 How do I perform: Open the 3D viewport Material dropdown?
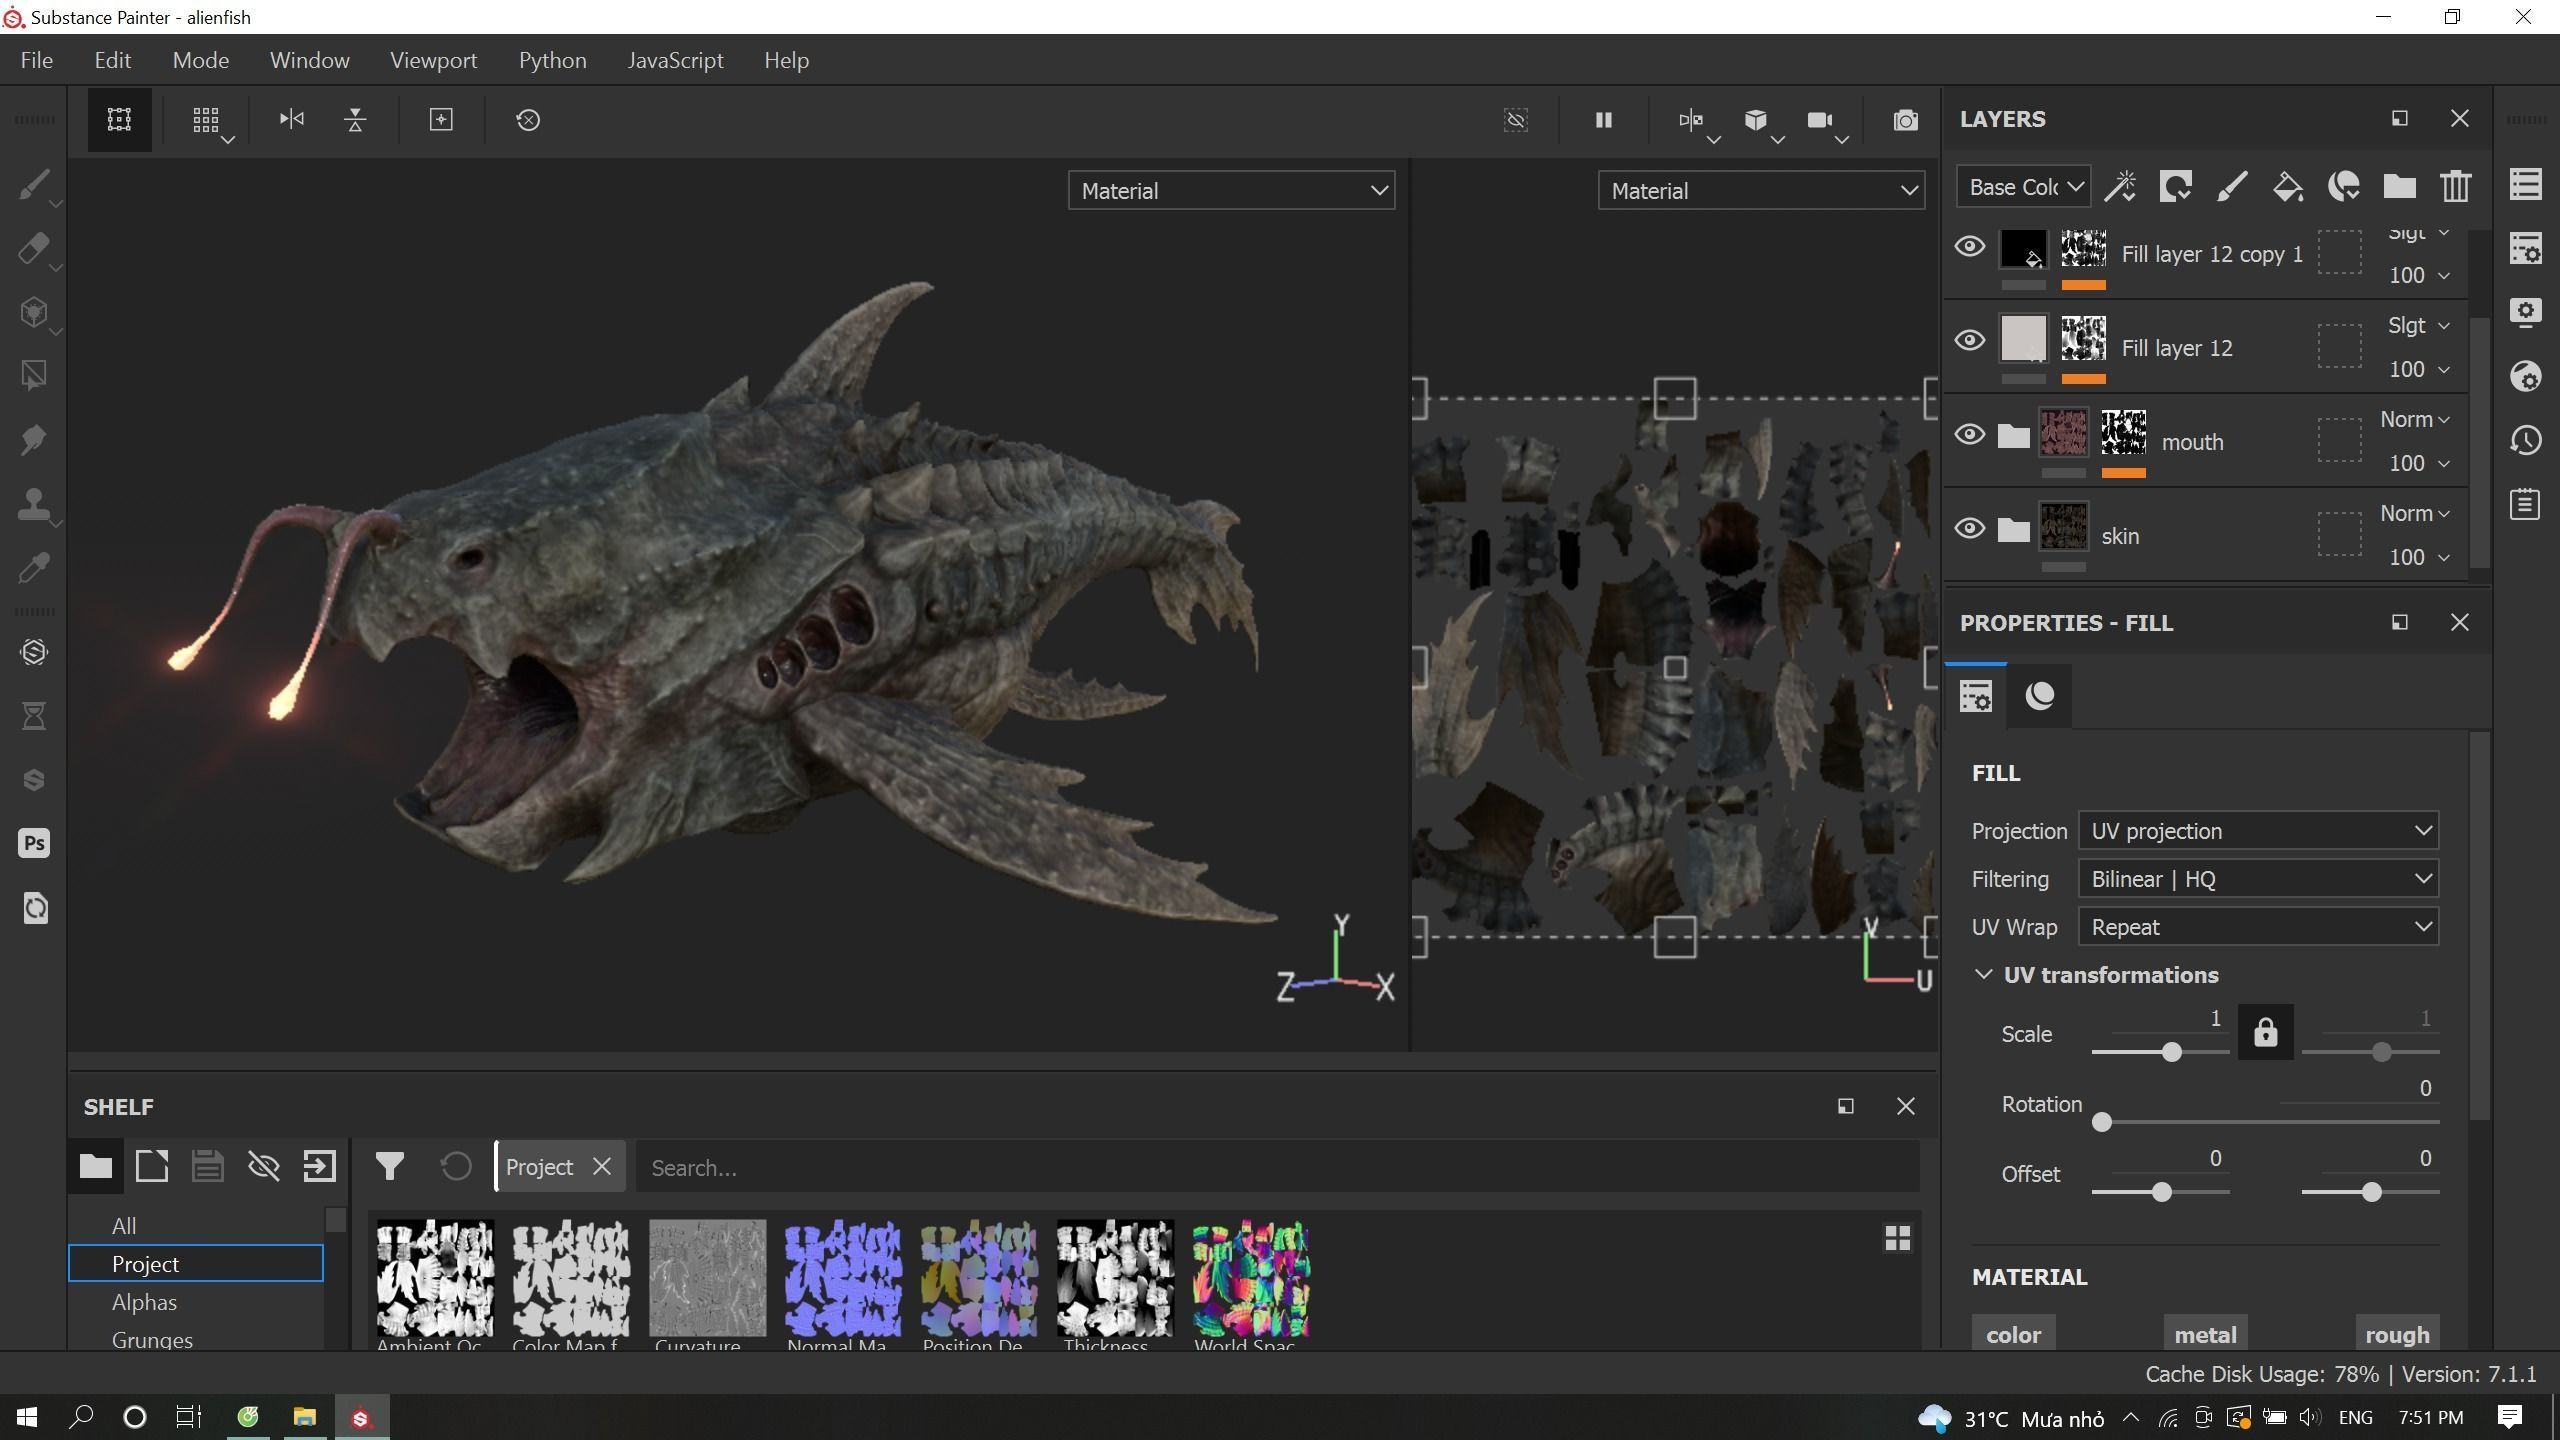1231,190
